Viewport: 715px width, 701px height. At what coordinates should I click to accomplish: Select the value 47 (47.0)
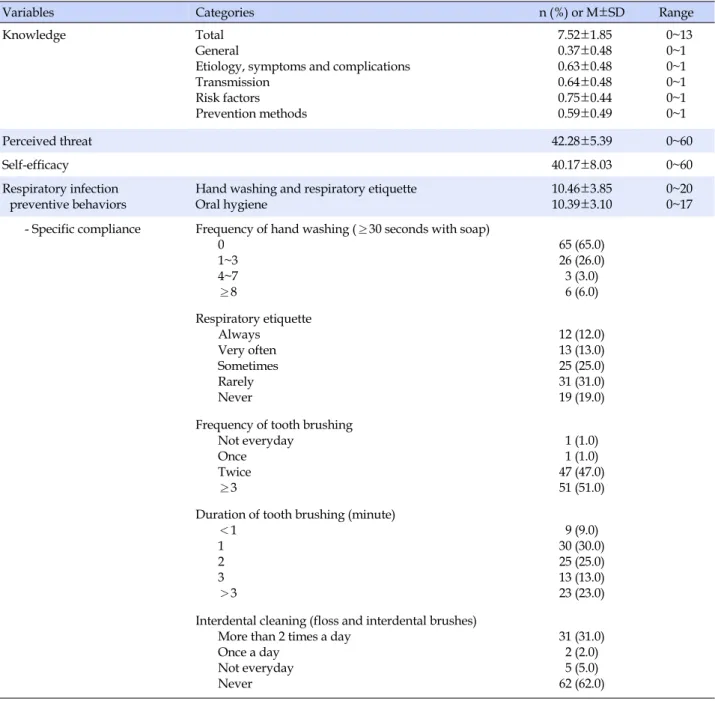point(581,472)
